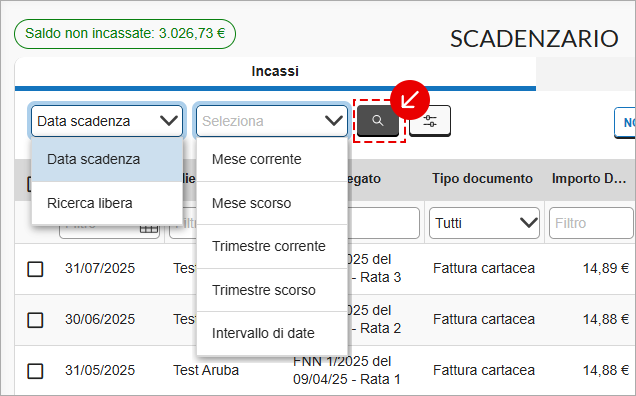This screenshot has width=636, height=396.
Task: Open the Seleziona period dropdown
Action: [272, 121]
